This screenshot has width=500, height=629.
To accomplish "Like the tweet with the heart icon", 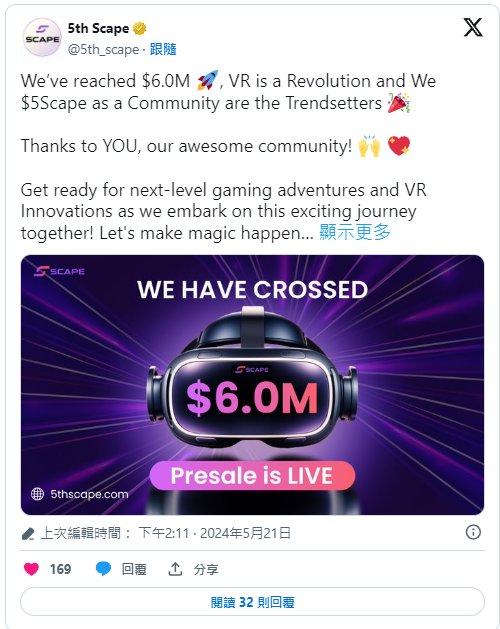I will [x=31, y=569].
